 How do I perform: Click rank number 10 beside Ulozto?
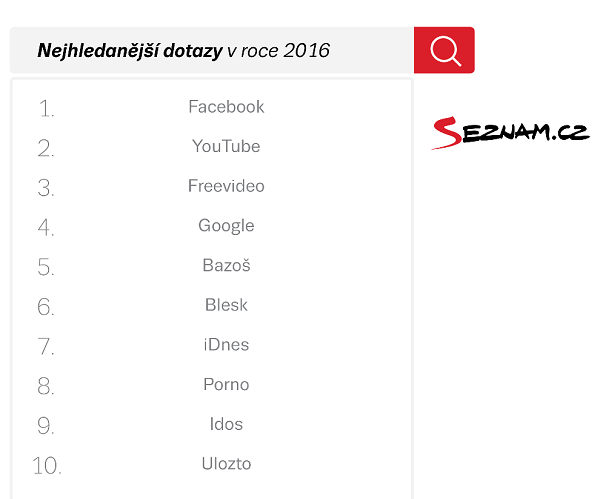tap(47, 466)
